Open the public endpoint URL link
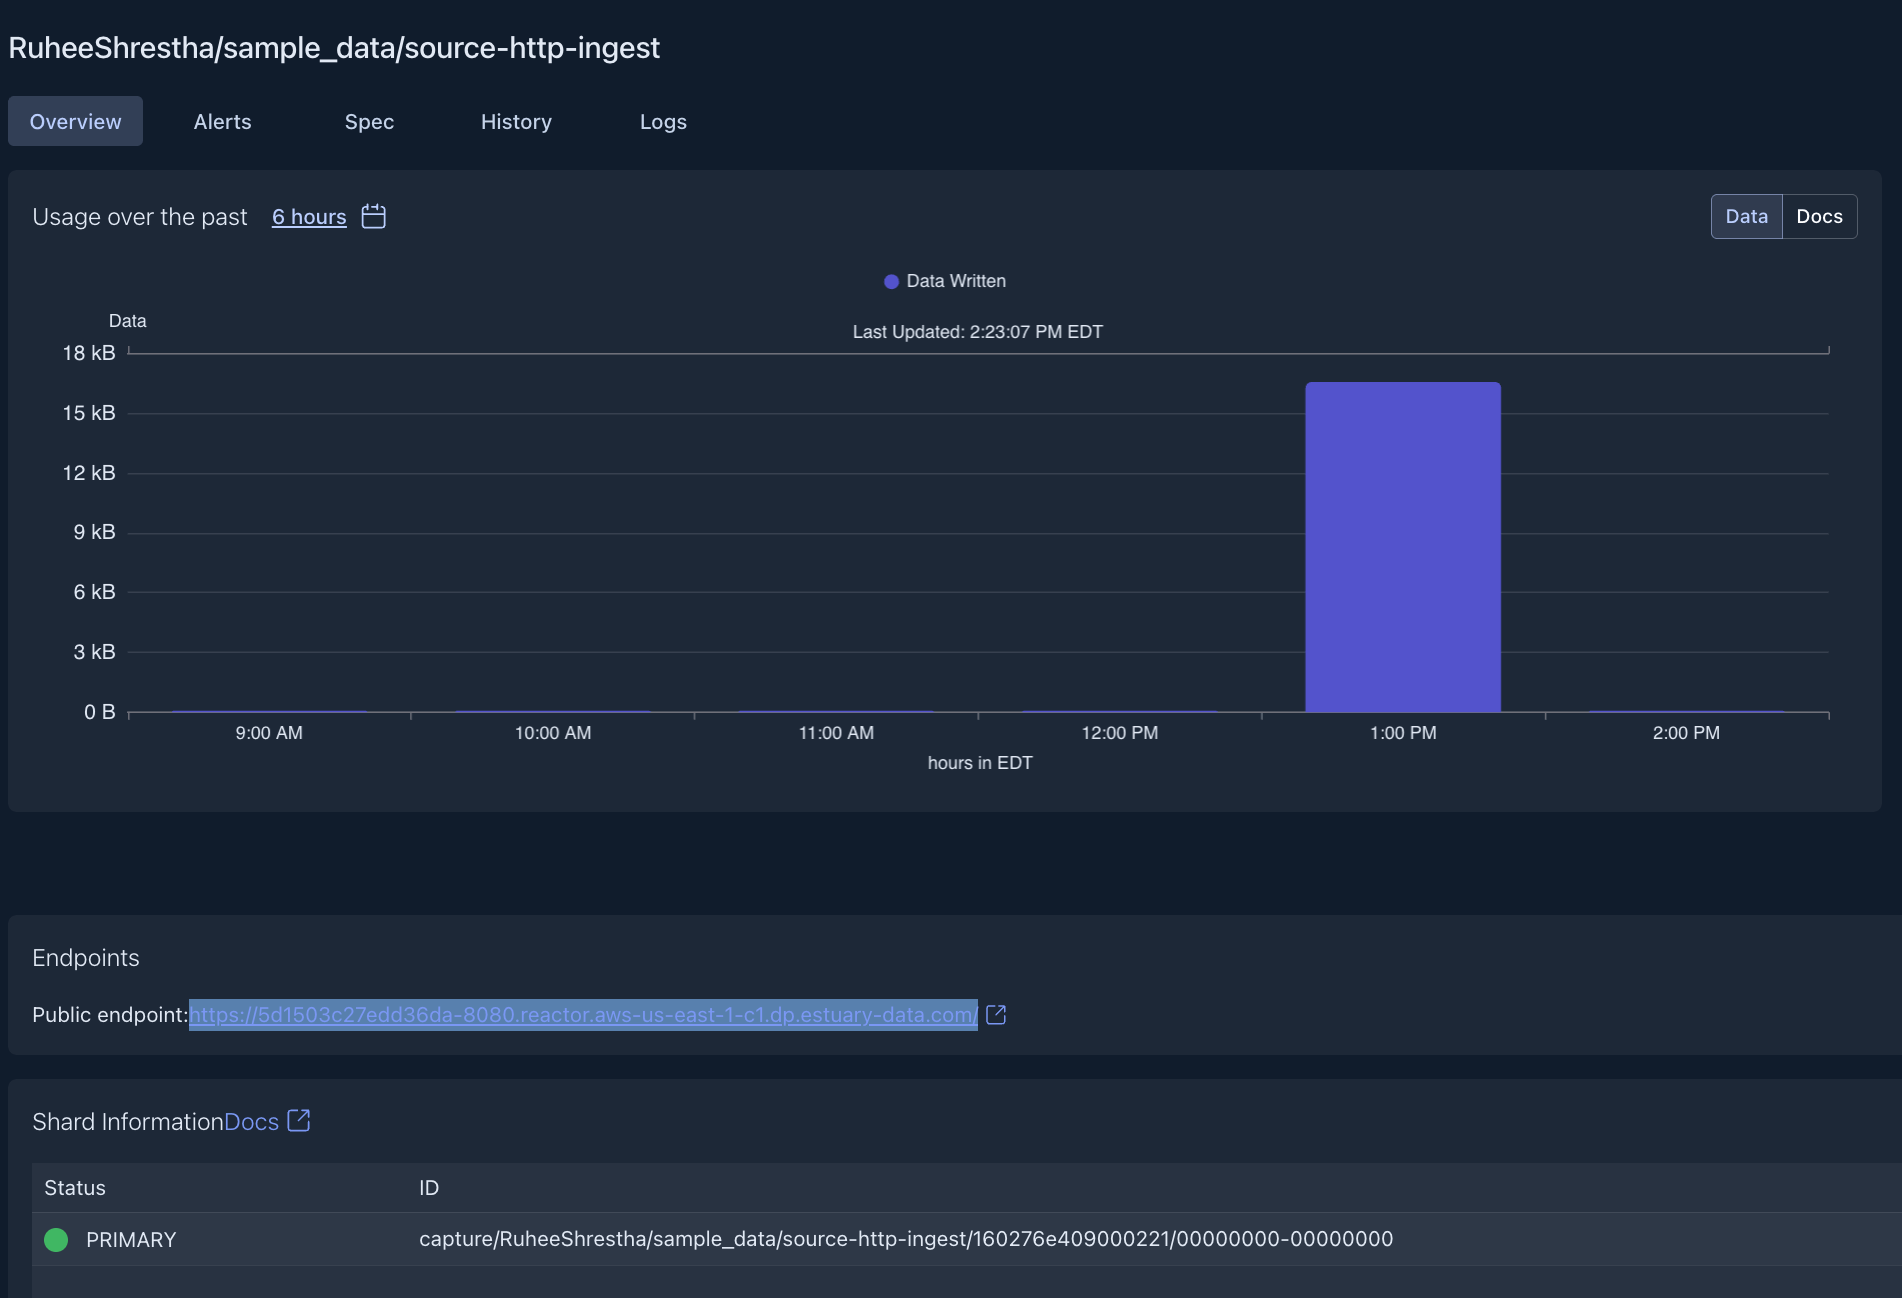The width and height of the screenshot is (1902, 1298). tap(583, 1015)
